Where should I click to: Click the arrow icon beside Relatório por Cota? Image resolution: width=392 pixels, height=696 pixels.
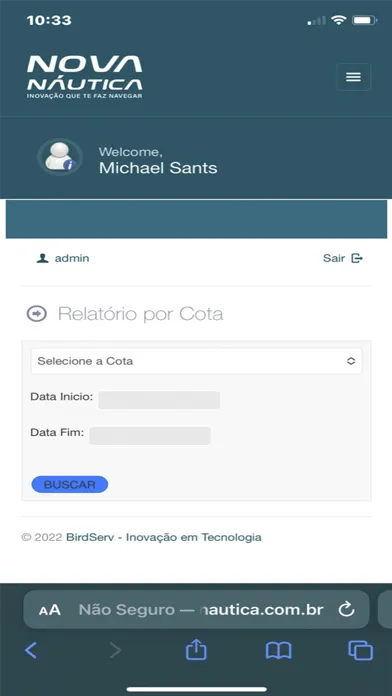click(37, 314)
